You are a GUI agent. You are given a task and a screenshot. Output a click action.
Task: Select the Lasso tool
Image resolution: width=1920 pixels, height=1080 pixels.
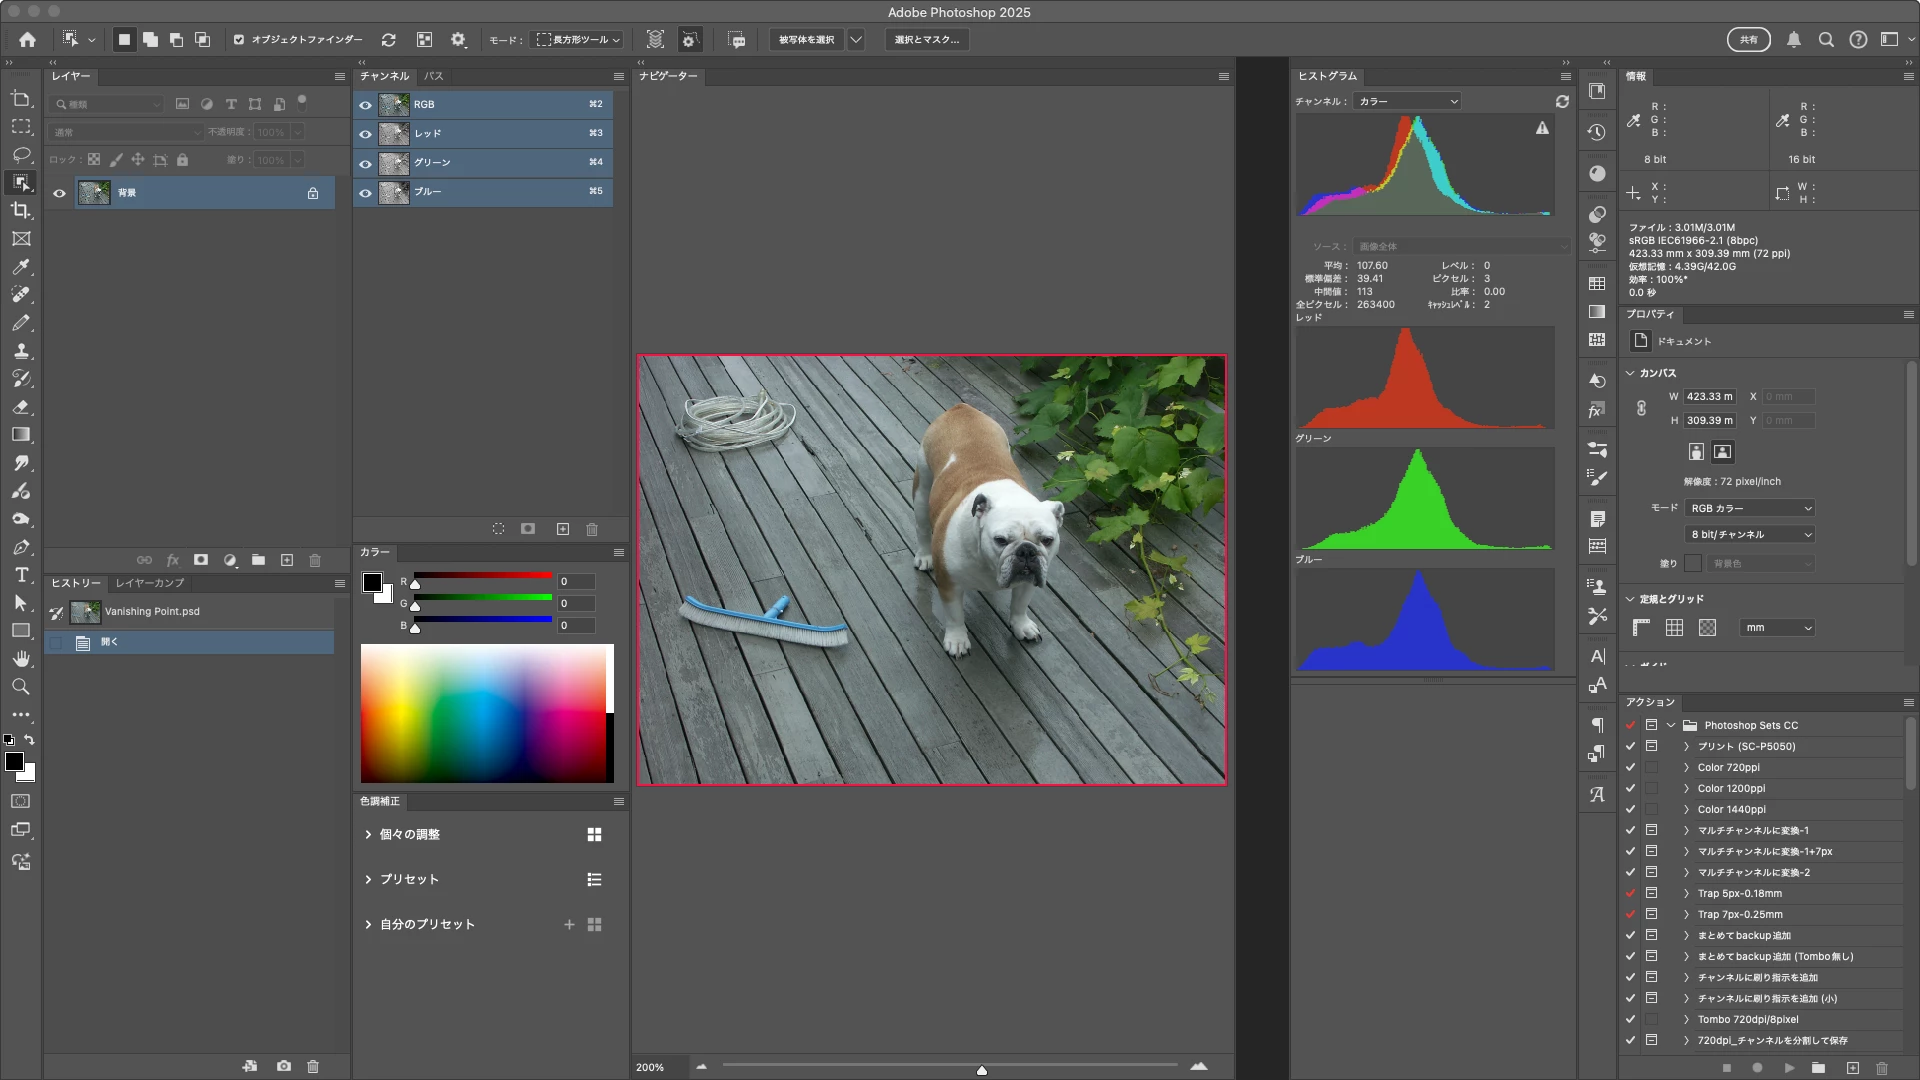click(21, 155)
